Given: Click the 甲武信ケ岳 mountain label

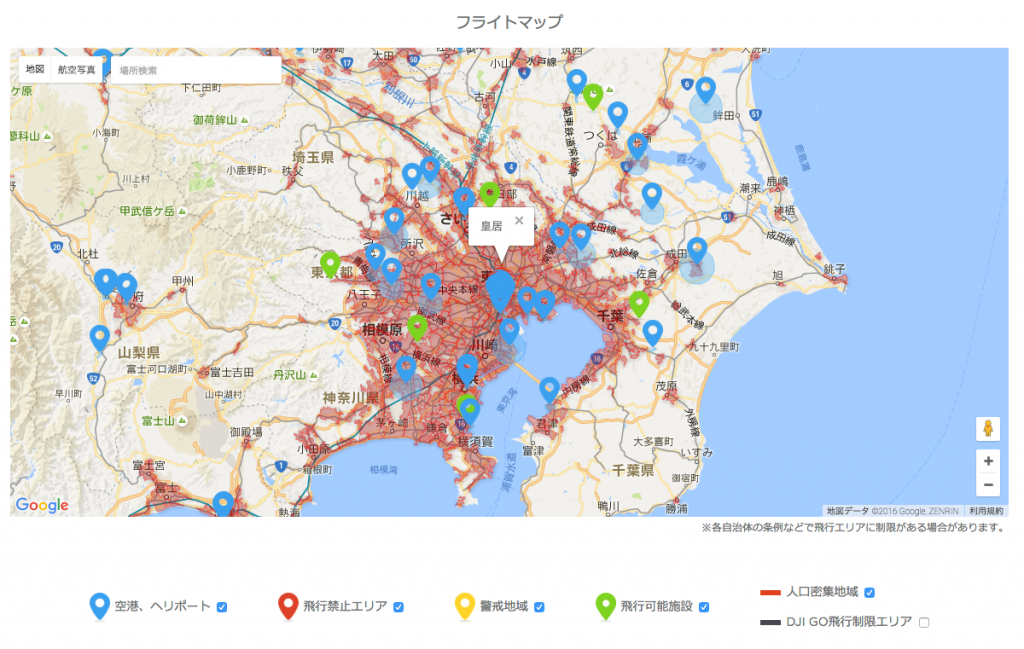Looking at the screenshot, I should tap(147, 211).
